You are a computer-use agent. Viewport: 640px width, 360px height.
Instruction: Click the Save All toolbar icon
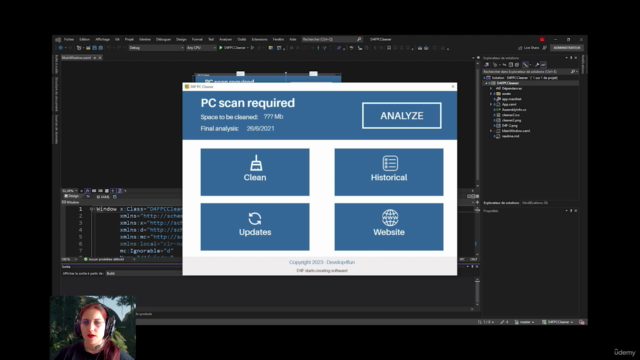100,48
